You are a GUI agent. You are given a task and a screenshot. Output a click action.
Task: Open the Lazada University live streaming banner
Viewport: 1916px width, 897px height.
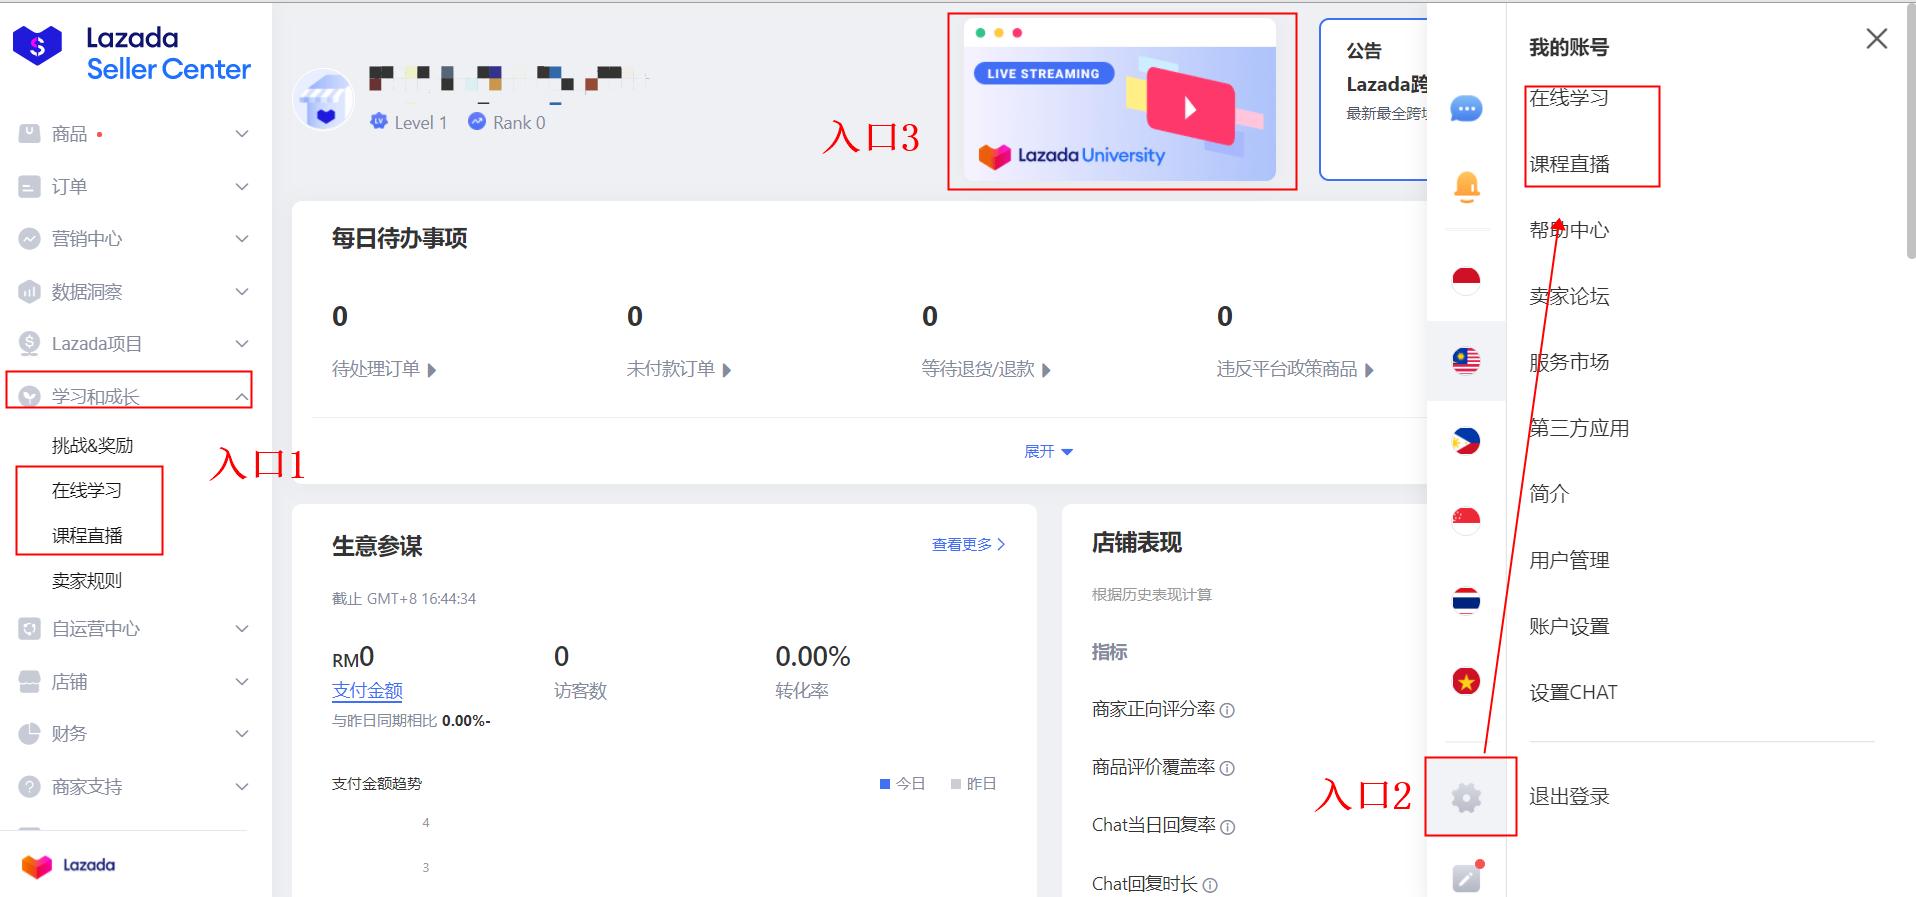pyautogui.click(x=1120, y=100)
